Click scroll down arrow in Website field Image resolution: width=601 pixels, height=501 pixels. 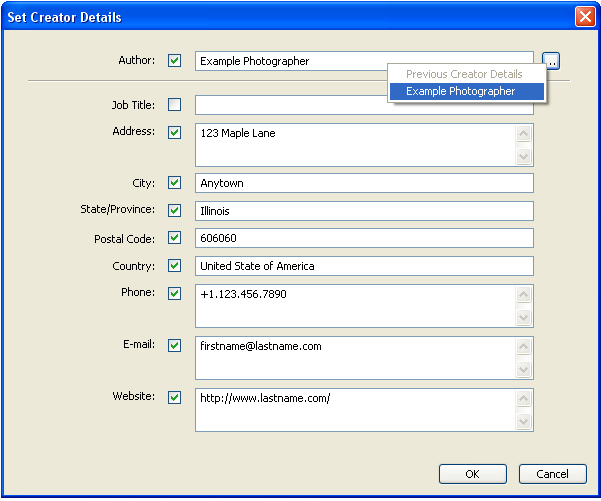(x=523, y=422)
